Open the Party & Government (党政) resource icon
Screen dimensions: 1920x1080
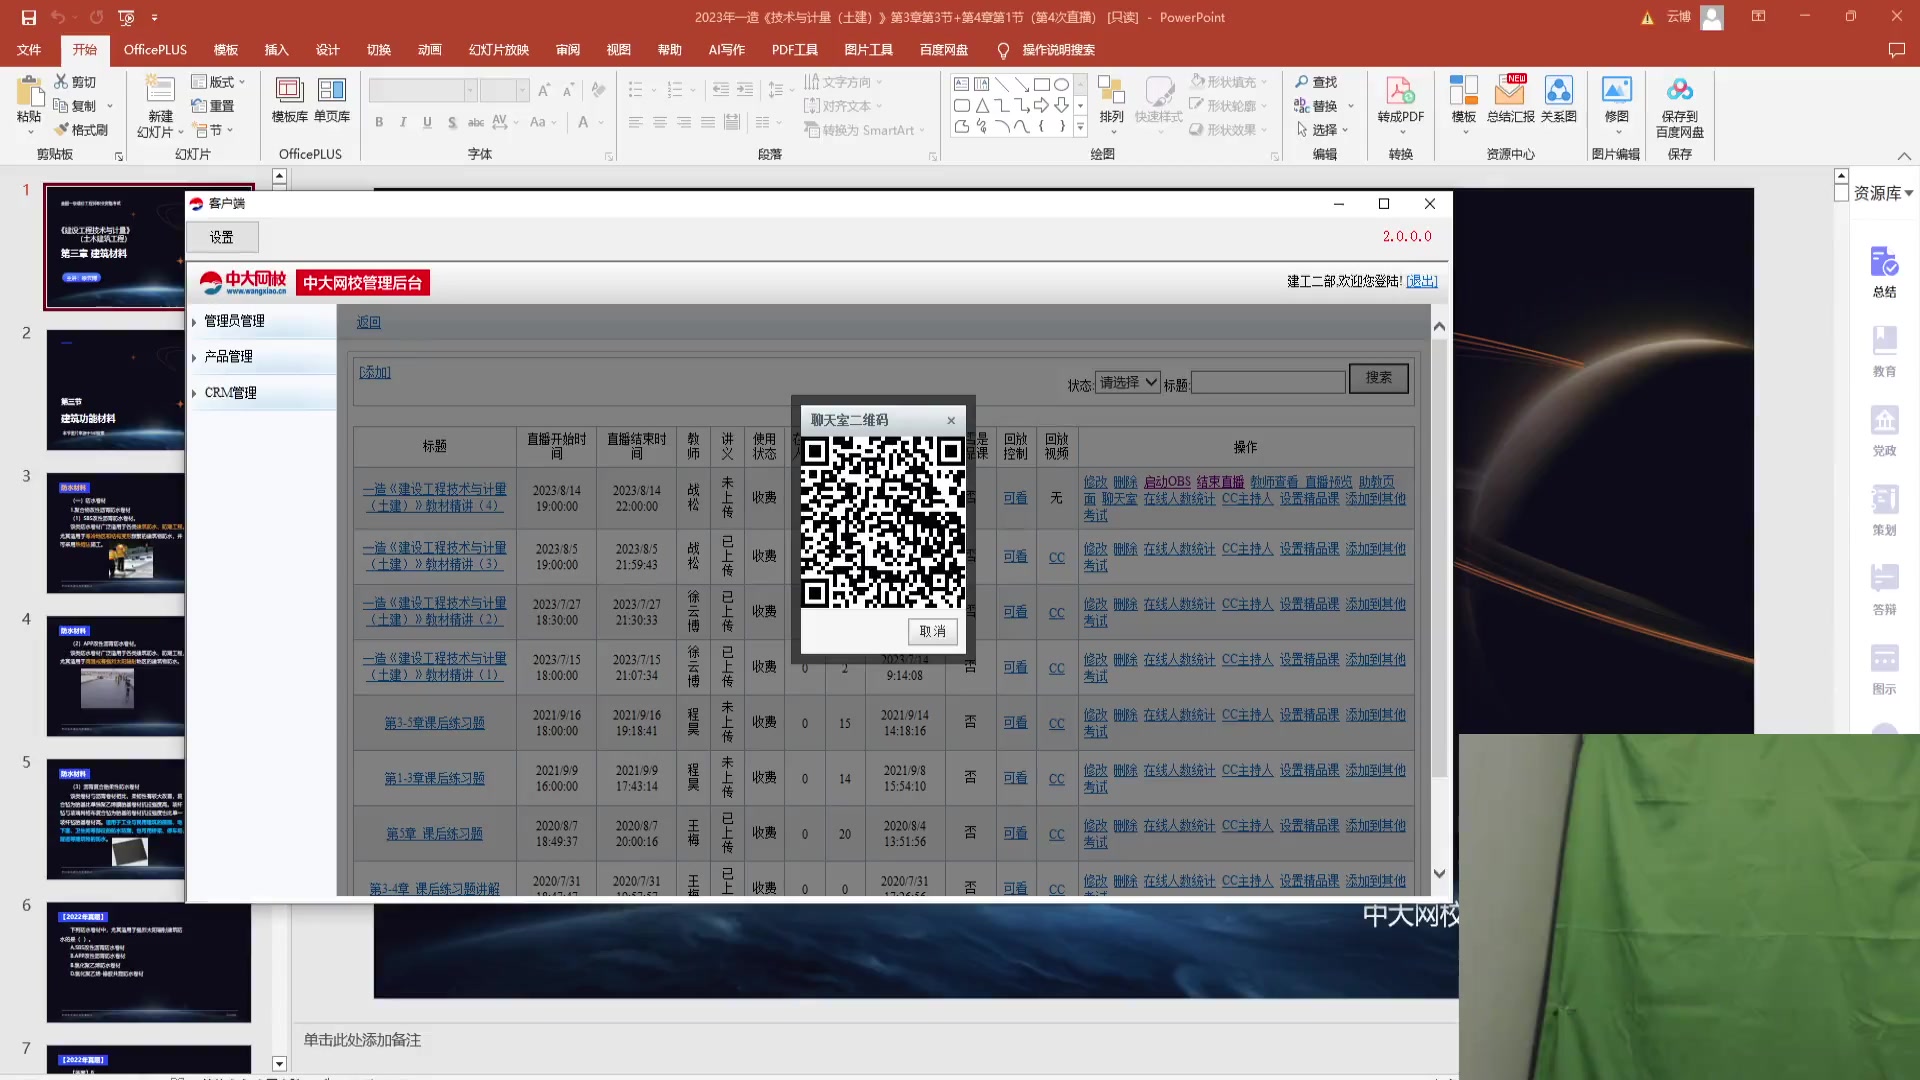(x=1884, y=421)
